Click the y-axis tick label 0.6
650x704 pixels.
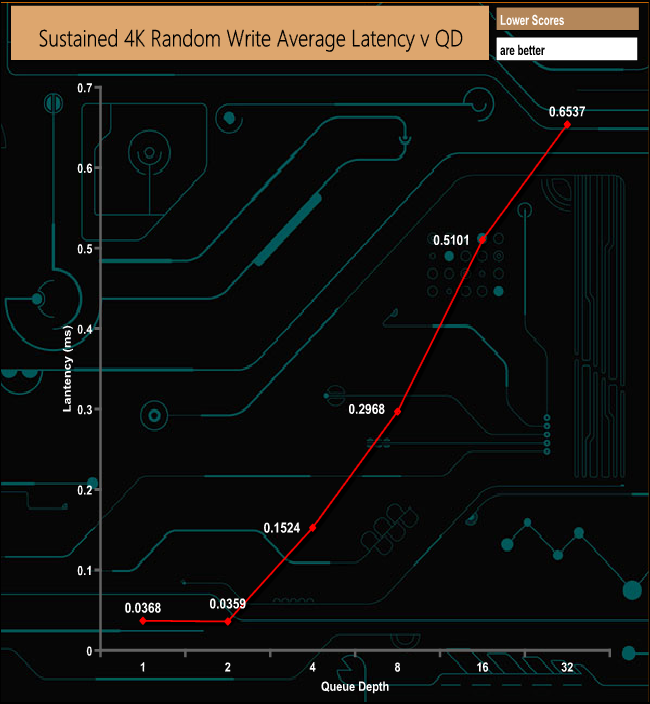[x=84, y=168]
